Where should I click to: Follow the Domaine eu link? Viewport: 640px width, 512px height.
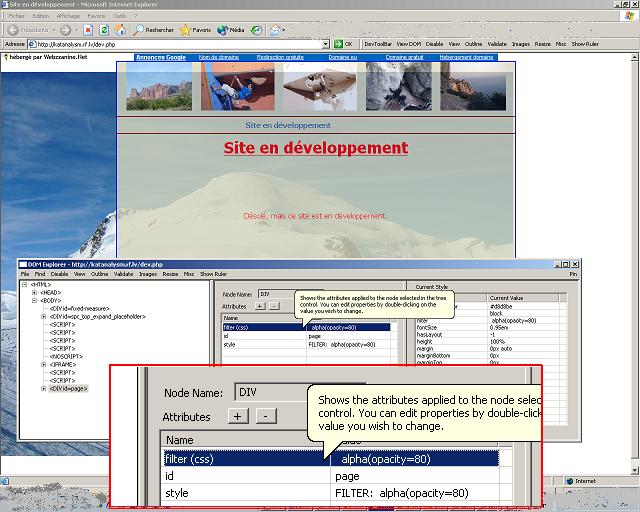click(x=342, y=57)
